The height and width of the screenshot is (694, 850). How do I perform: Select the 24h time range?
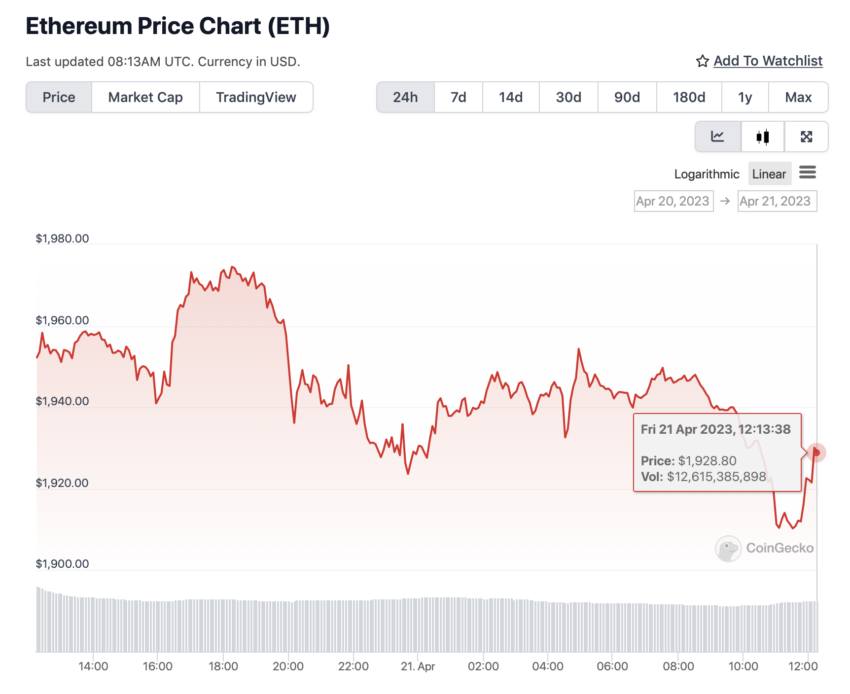tap(405, 98)
